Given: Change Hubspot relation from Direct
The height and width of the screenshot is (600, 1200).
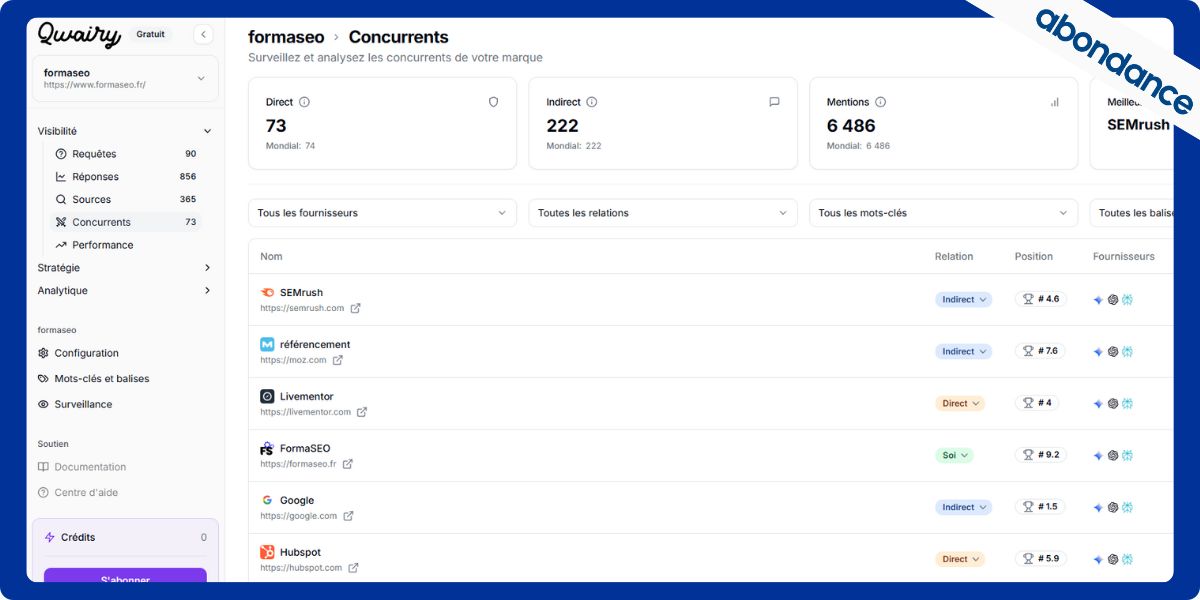Looking at the screenshot, I should coord(960,559).
